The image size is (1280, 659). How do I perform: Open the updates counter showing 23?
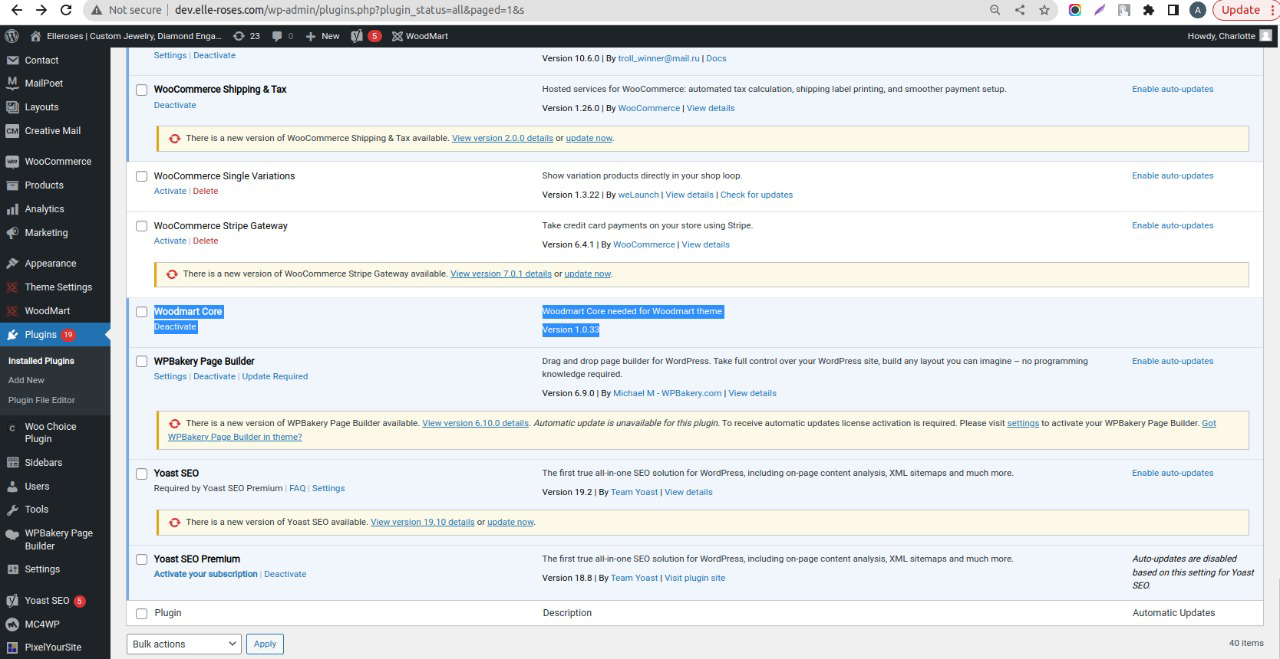246,36
